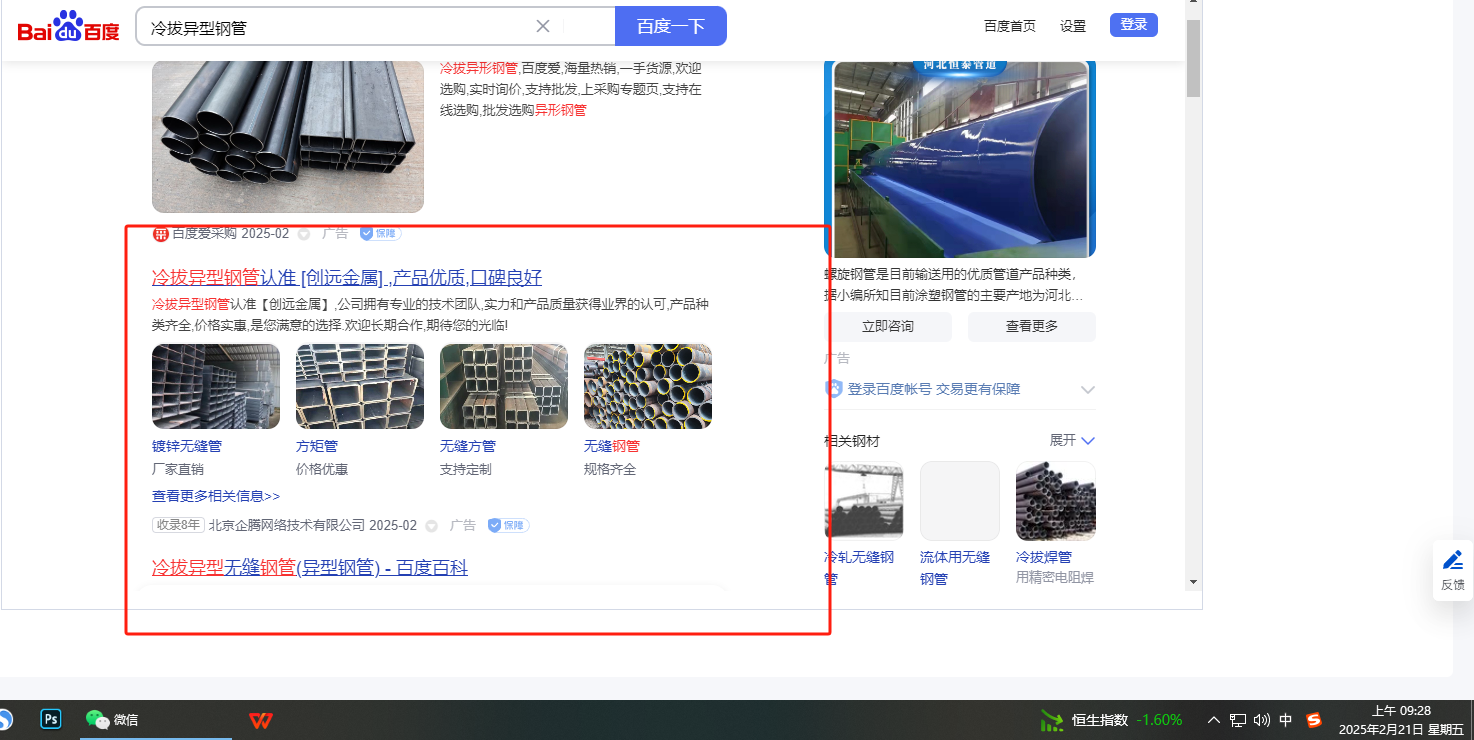This screenshot has width=1474, height=740.
Task: Open Photoshop from the taskbar
Action: [x=51, y=719]
